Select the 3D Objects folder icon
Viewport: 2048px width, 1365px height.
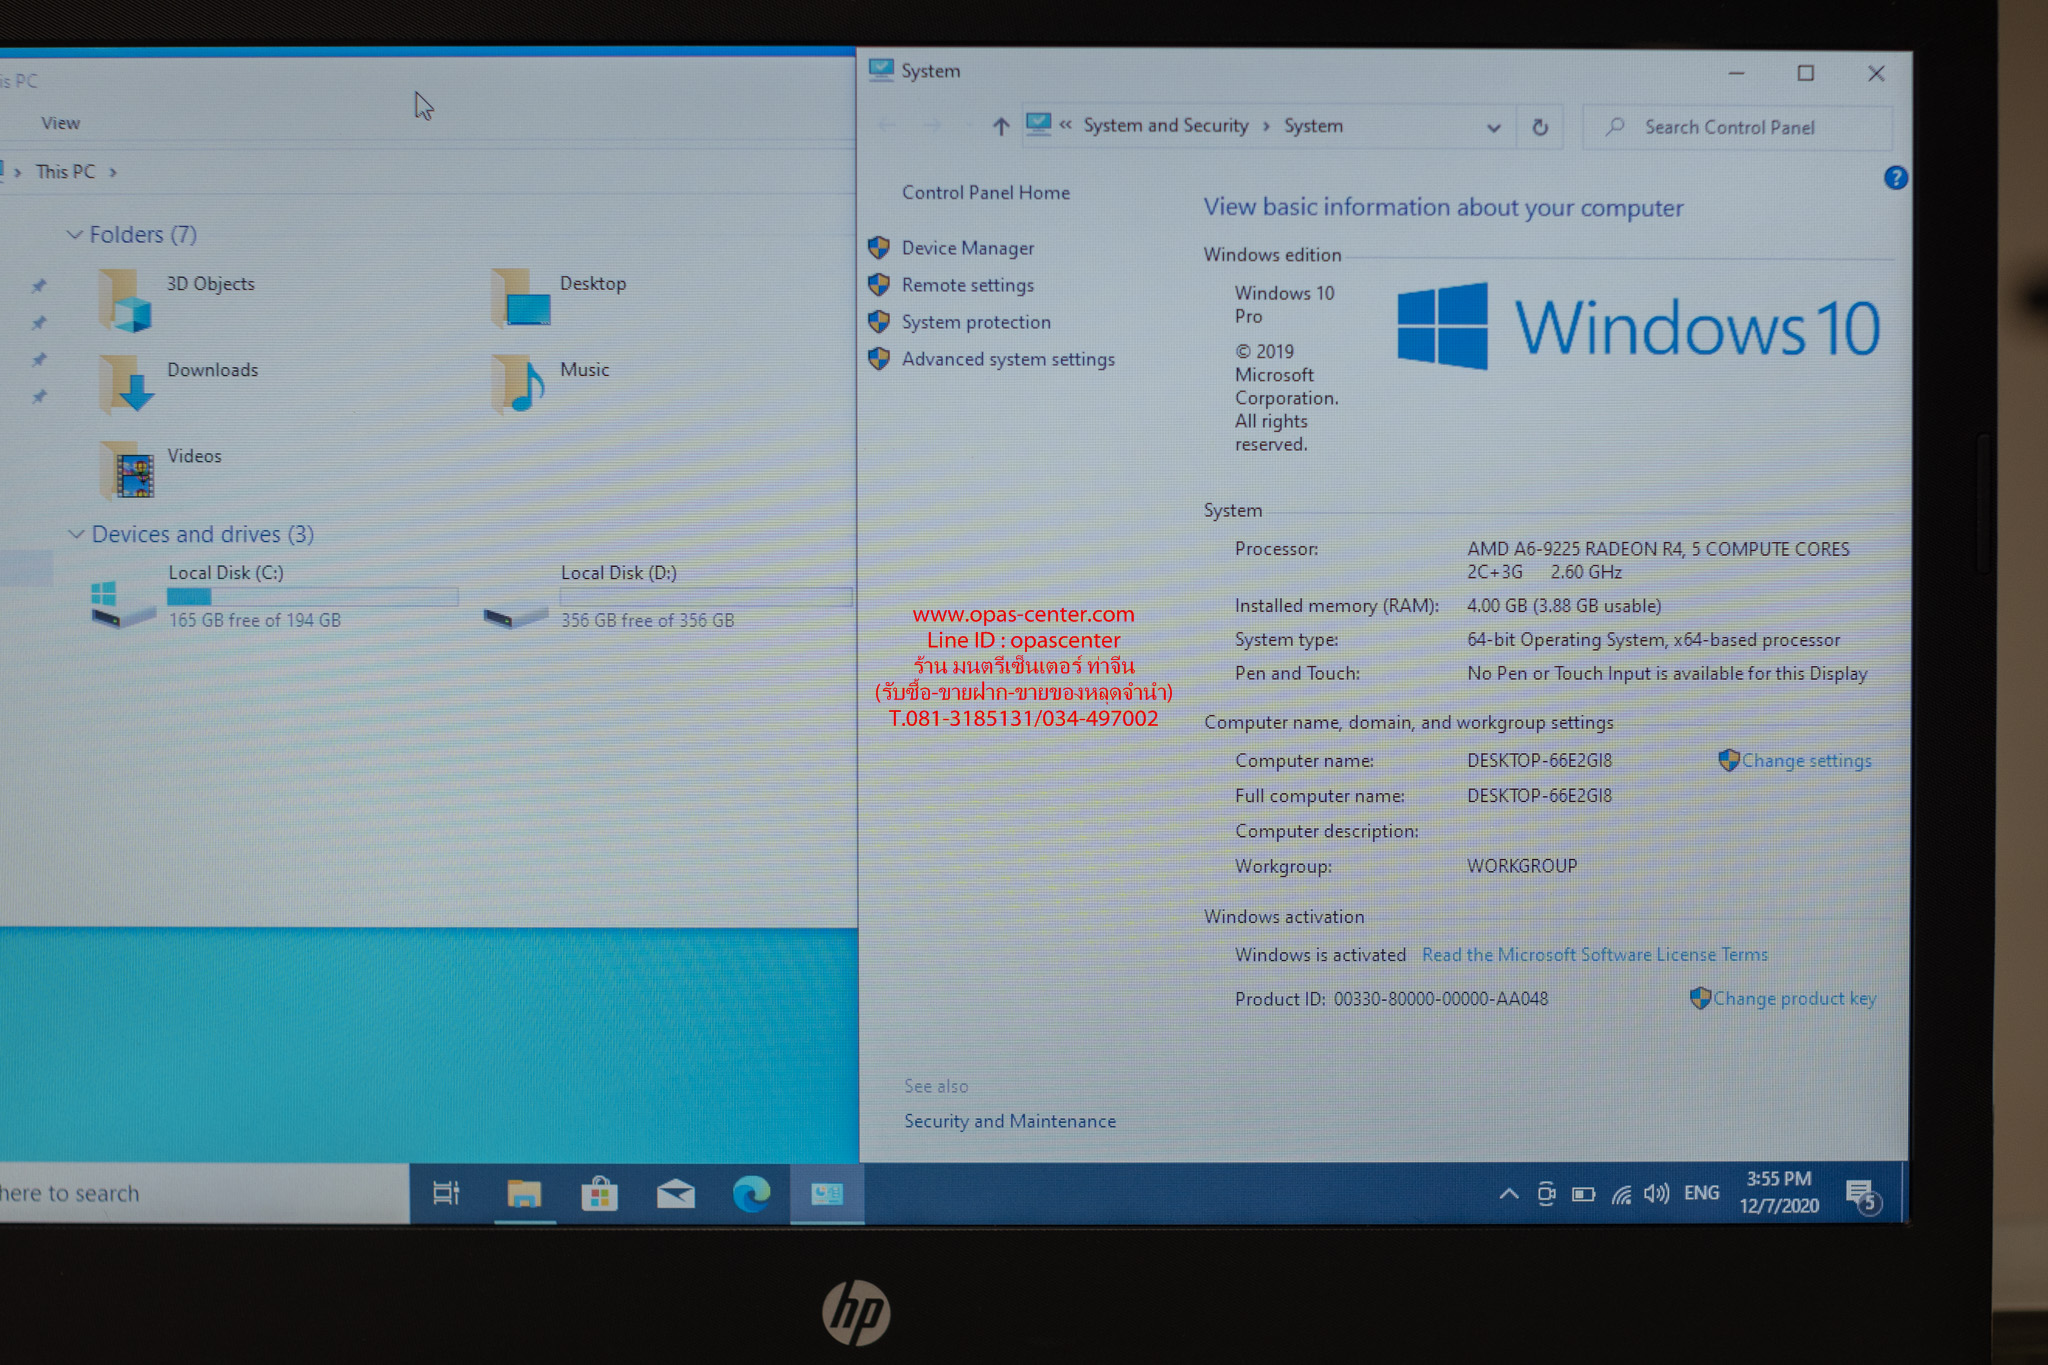pyautogui.click(x=125, y=300)
